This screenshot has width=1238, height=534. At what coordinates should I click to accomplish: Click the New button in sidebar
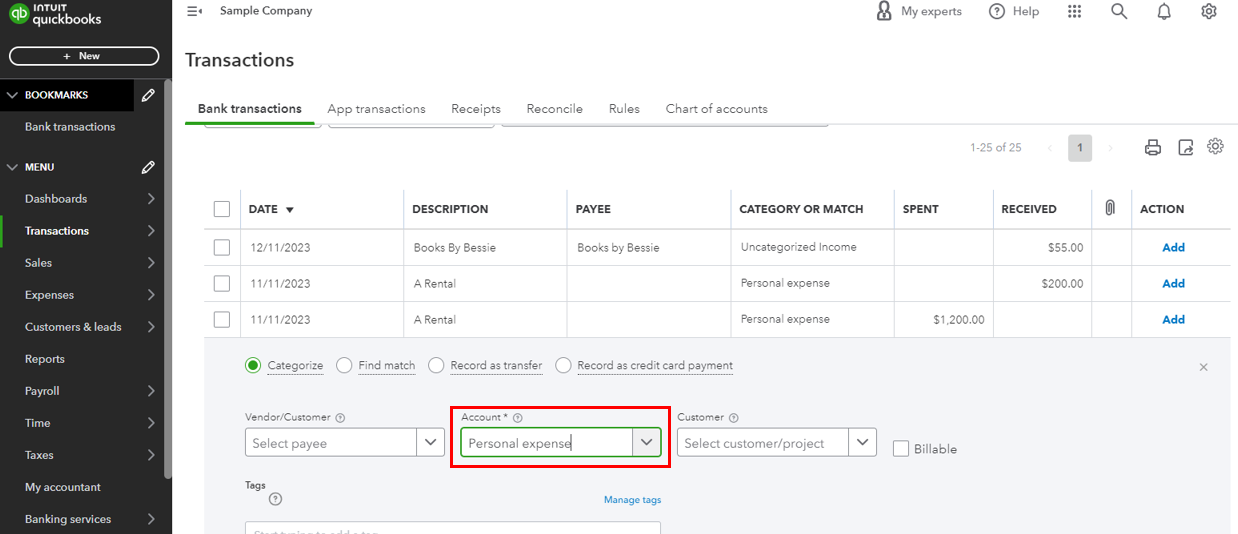pyautogui.click(x=84, y=56)
